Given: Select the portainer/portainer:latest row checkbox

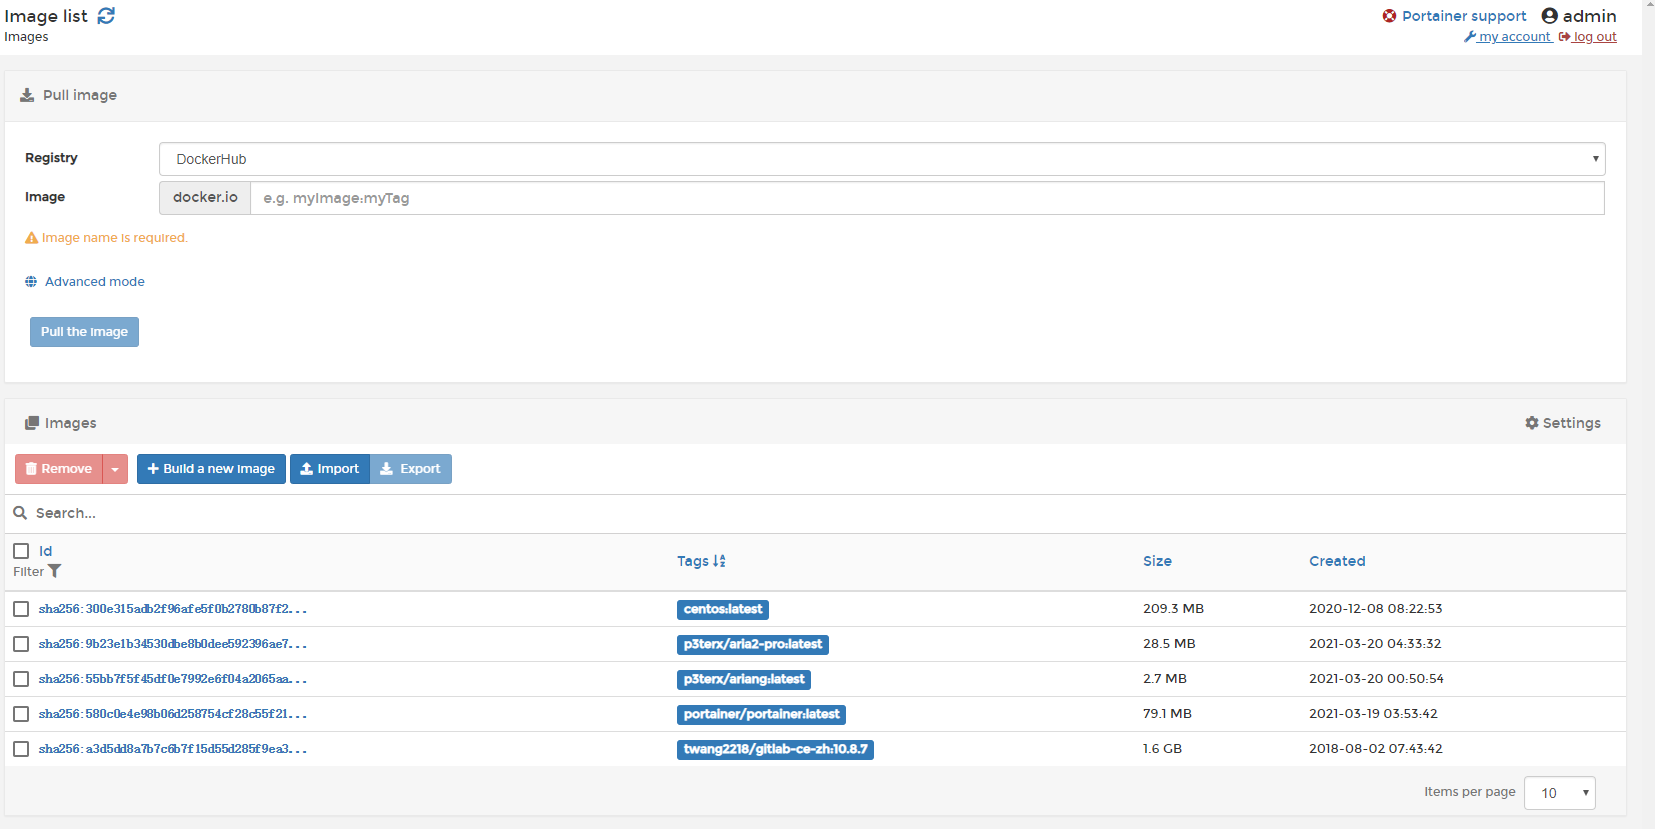Looking at the screenshot, I should click(x=21, y=714).
